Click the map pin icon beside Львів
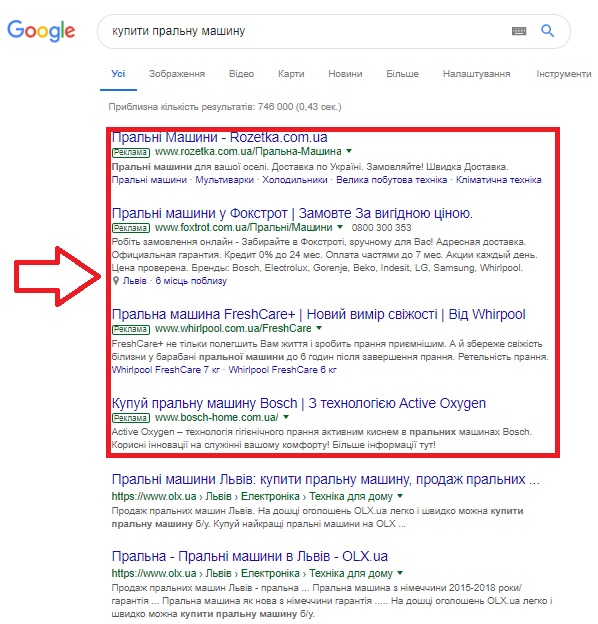 (116, 281)
